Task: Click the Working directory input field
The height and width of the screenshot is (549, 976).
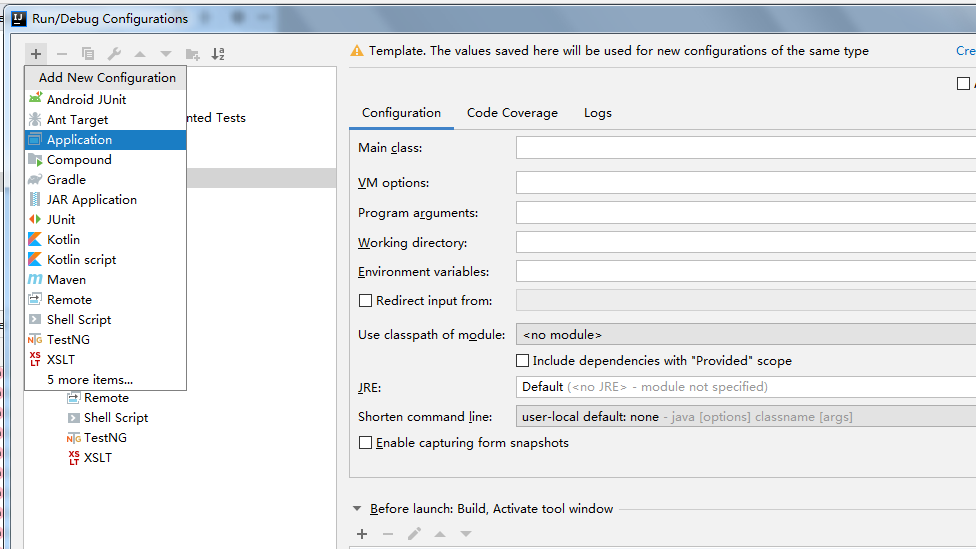Action: pyautogui.click(x=746, y=242)
